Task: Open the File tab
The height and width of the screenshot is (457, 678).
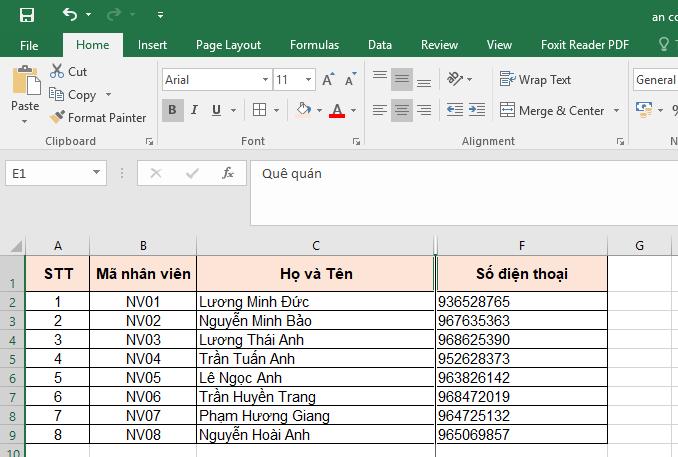Action: pyautogui.click(x=29, y=45)
